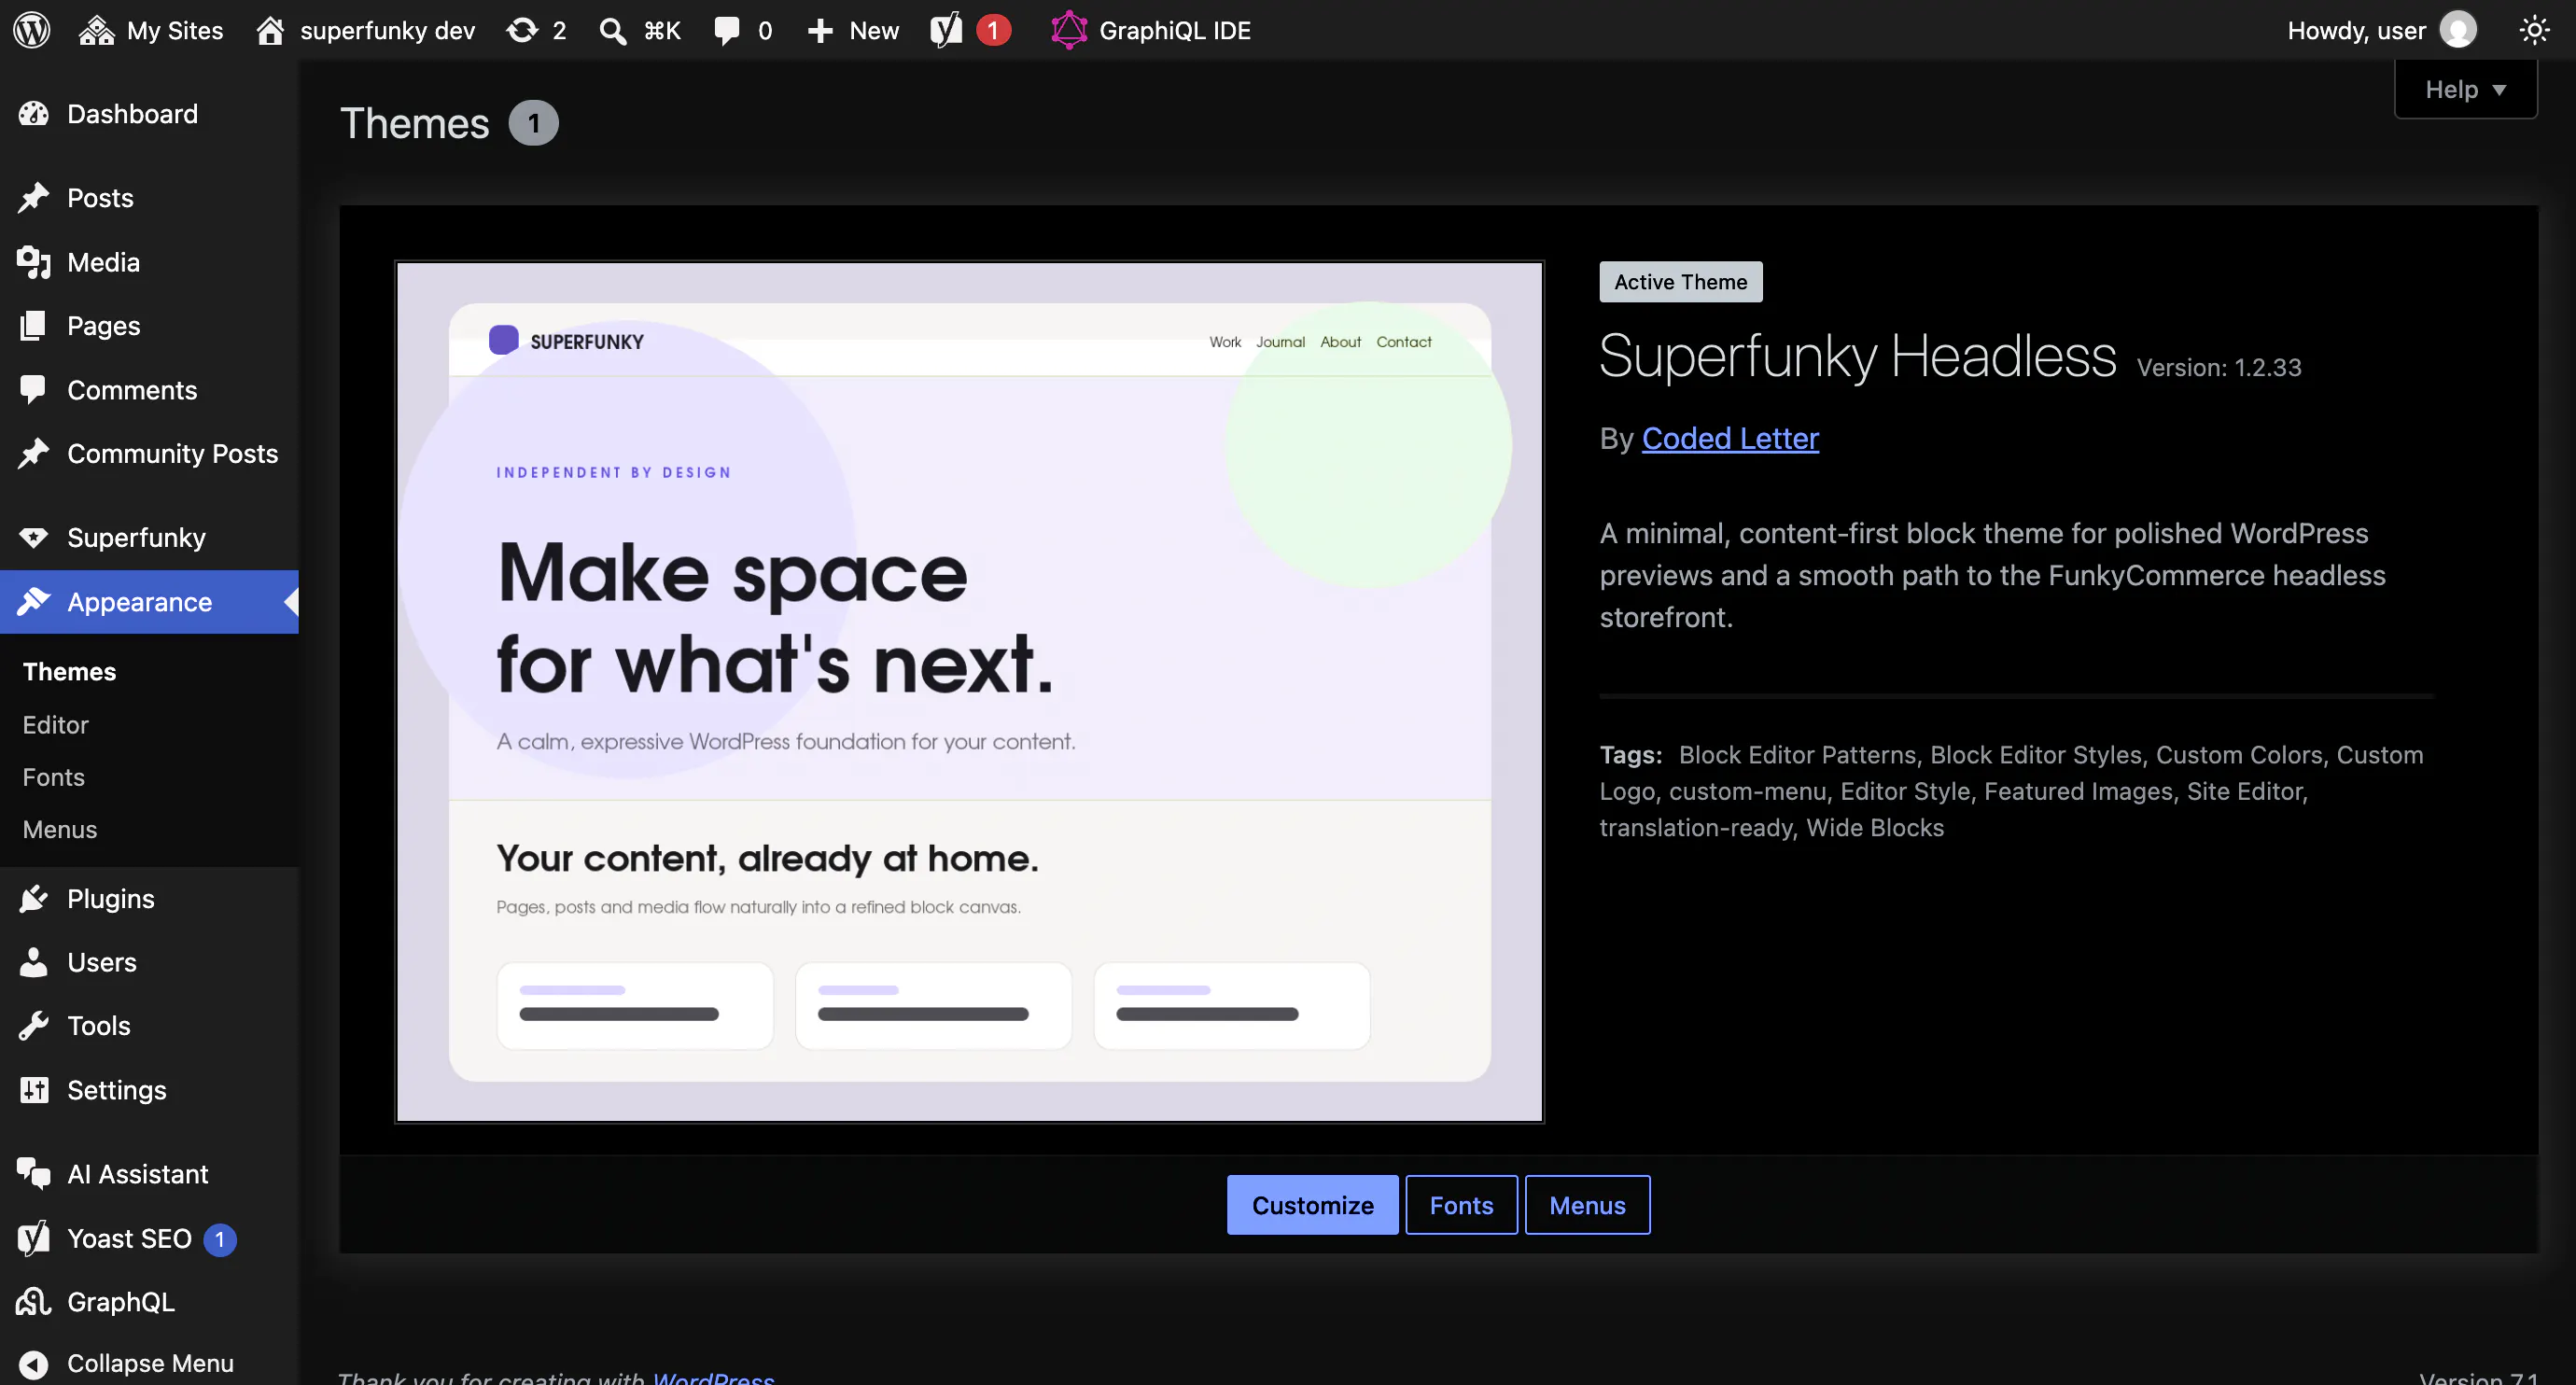
Task: Click the GraphiQL IDE label
Action: (1175, 31)
